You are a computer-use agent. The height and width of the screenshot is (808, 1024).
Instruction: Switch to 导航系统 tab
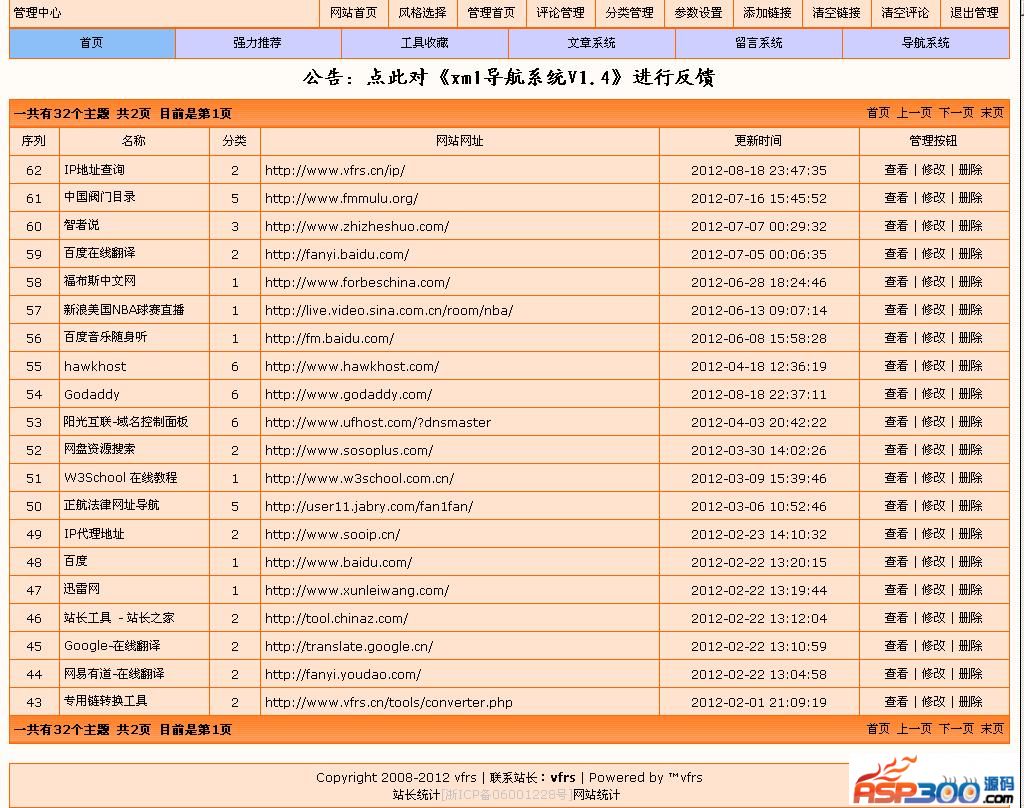[x=926, y=43]
